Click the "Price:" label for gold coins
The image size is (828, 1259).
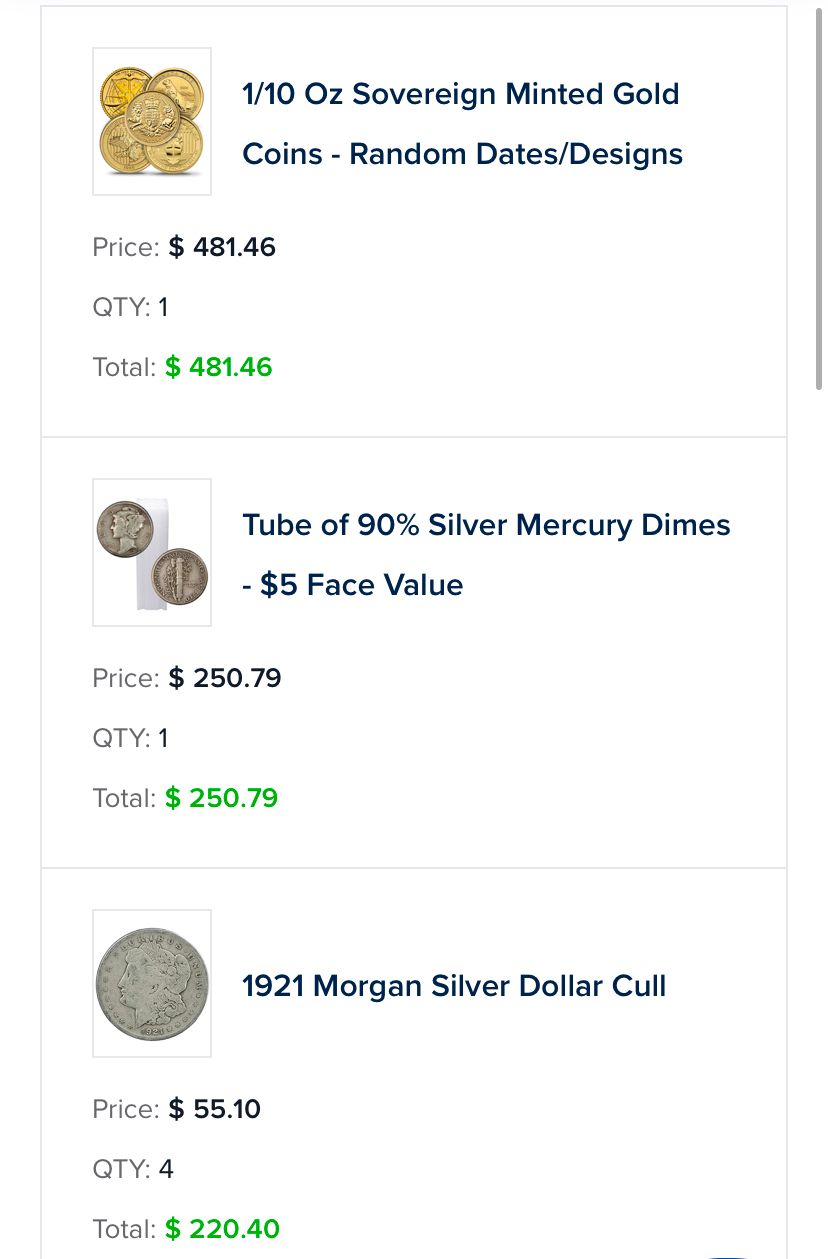[x=126, y=247]
